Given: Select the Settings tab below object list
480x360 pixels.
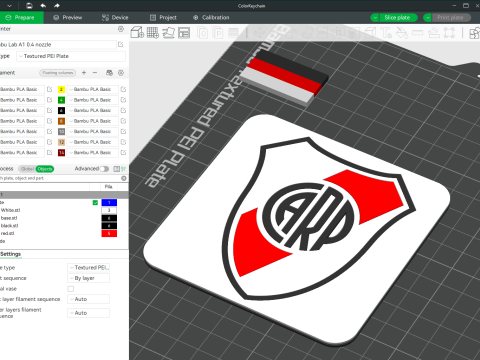Looking at the screenshot, I should (11, 254).
